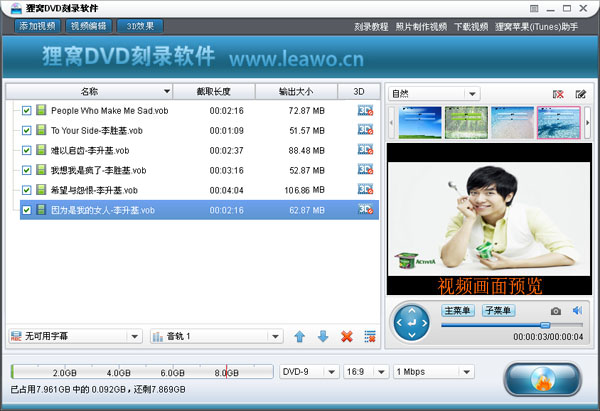Uncheck 希望与怨恨-李升基.vob checkbox

[x=26, y=190]
